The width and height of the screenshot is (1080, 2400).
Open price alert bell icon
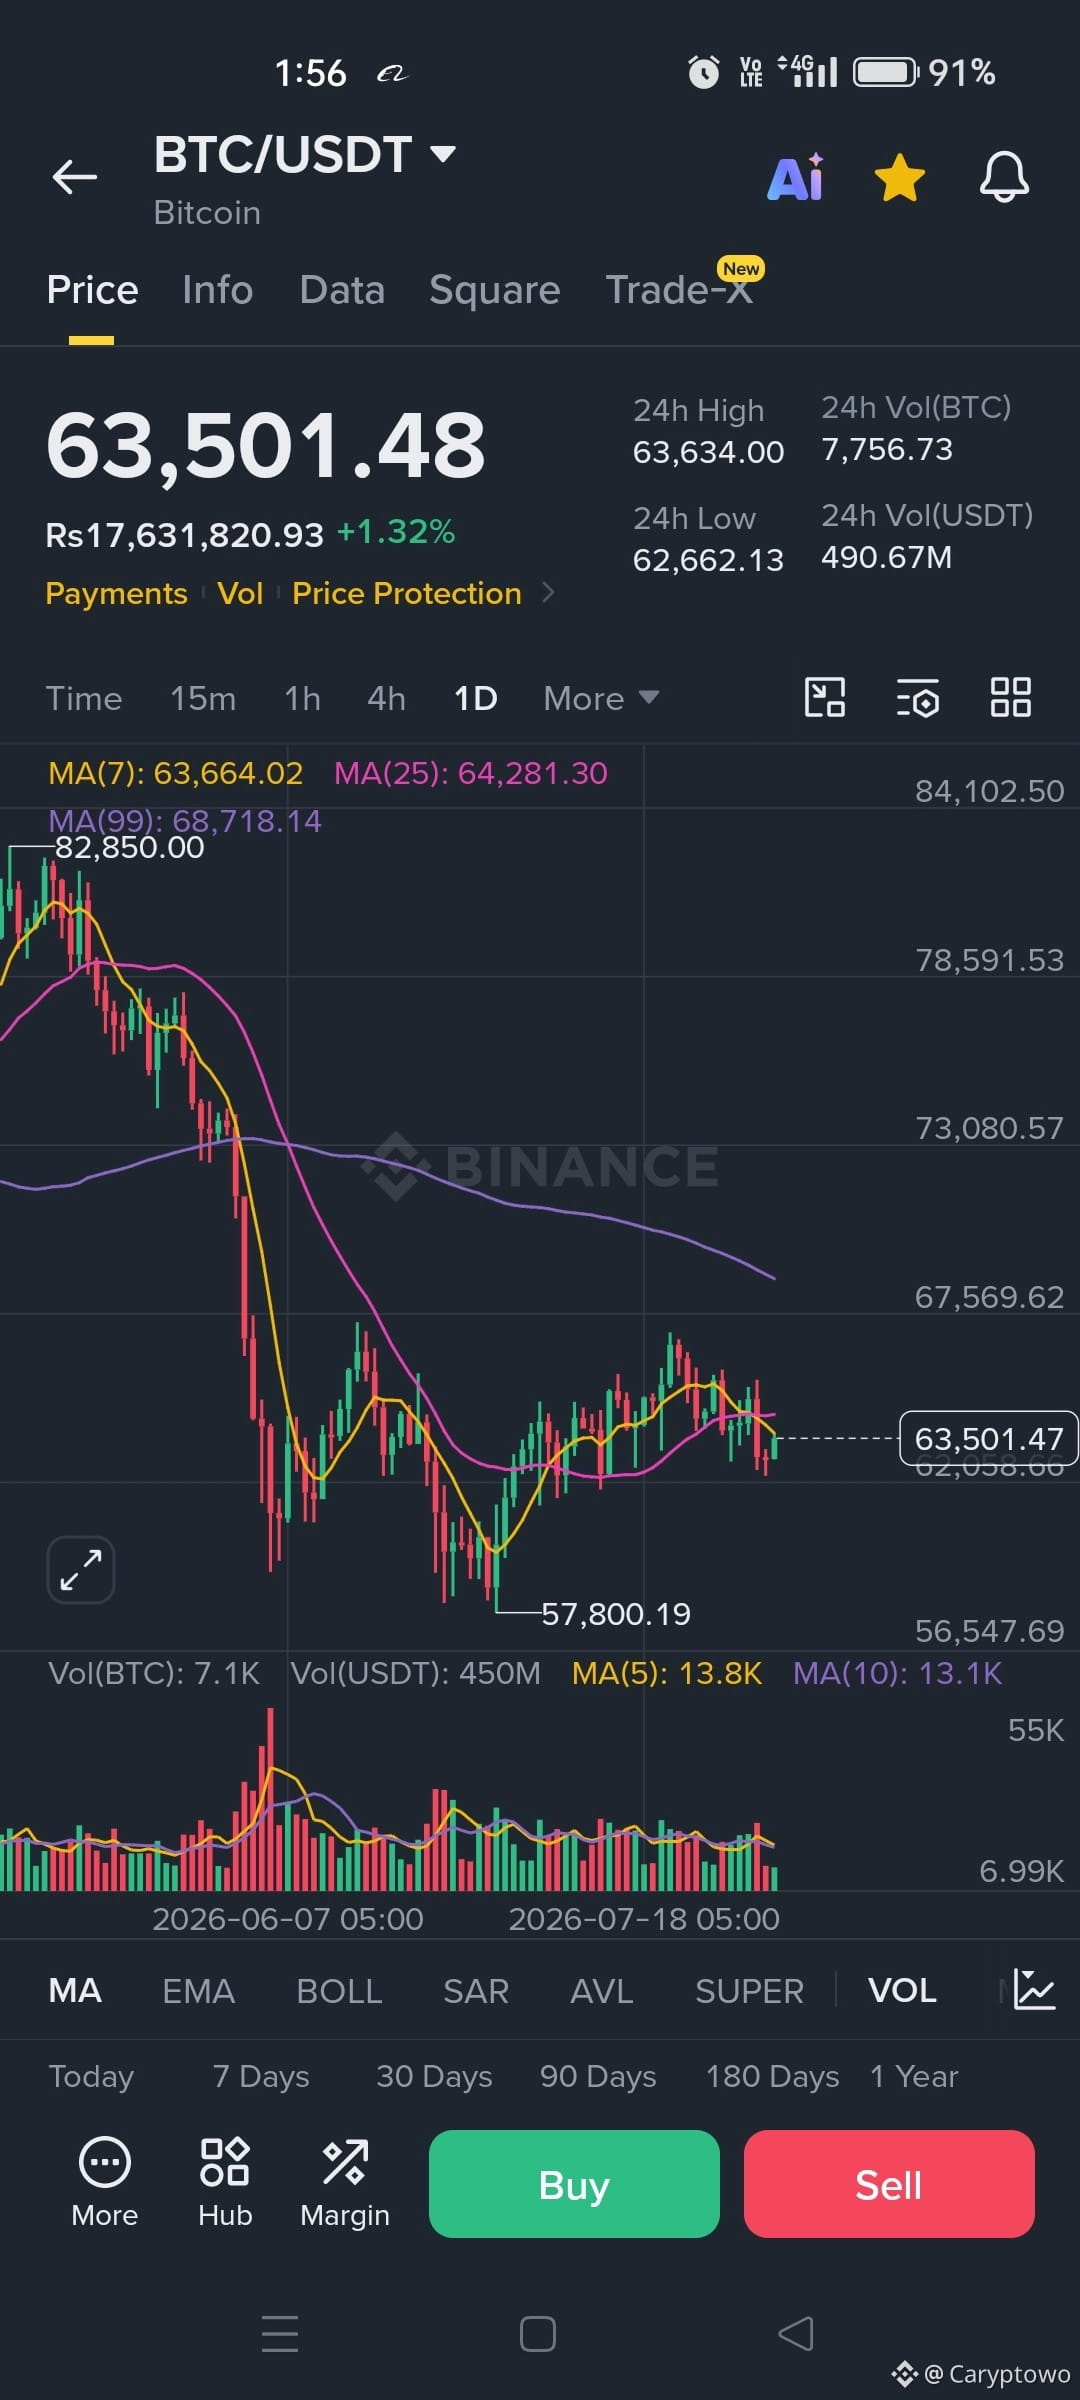[1004, 178]
